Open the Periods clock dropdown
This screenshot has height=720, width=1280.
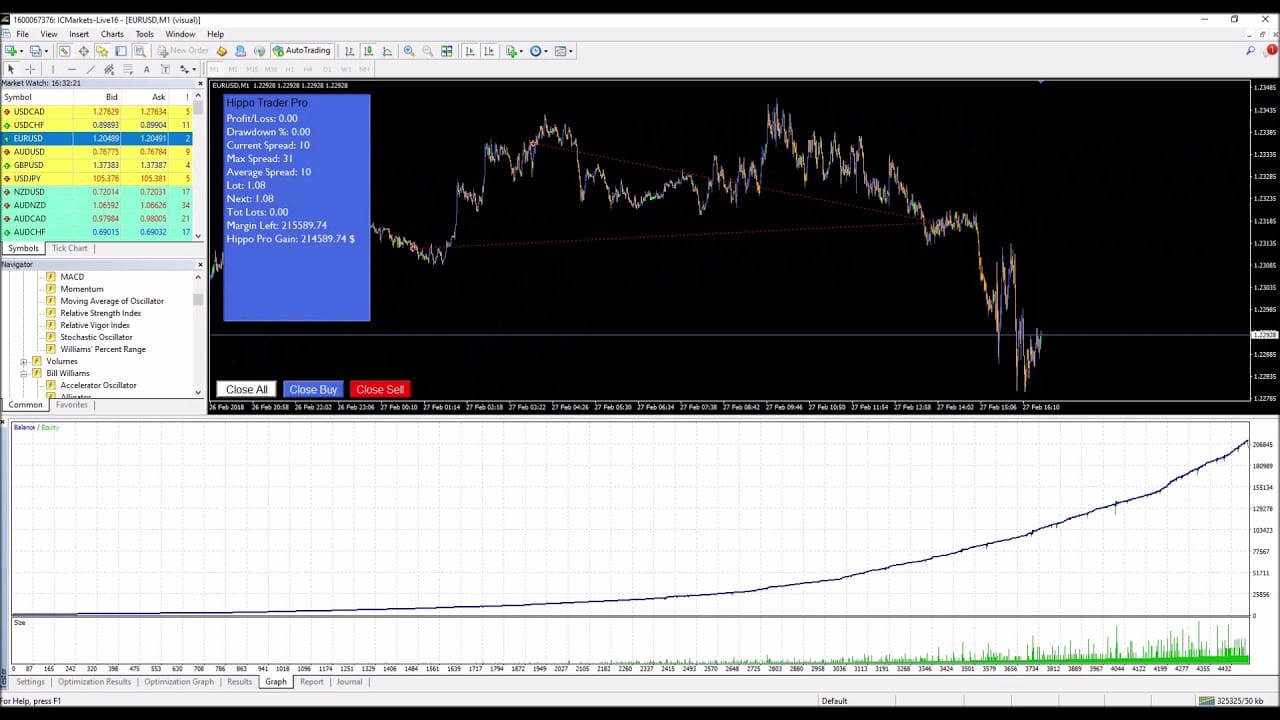tap(538, 51)
